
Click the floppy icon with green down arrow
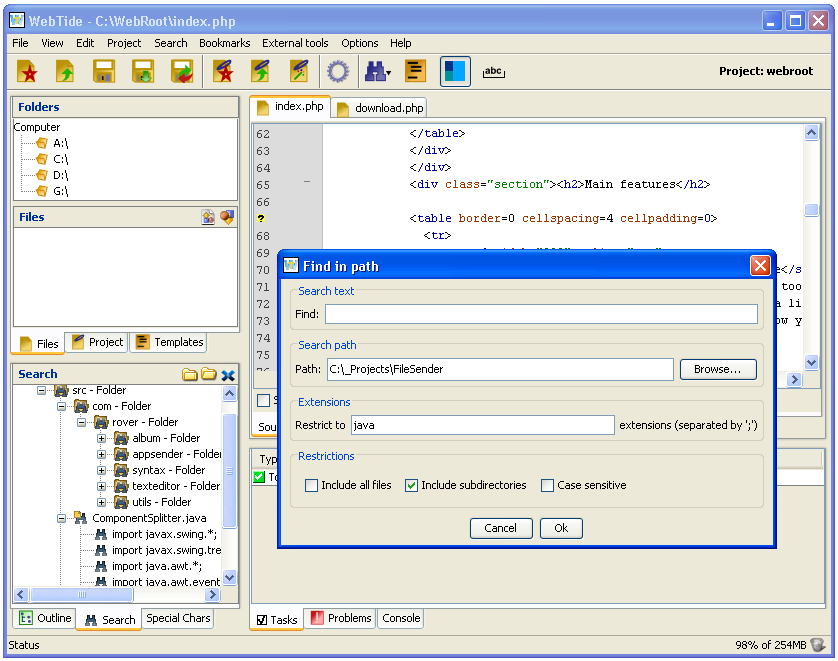pos(143,71)
